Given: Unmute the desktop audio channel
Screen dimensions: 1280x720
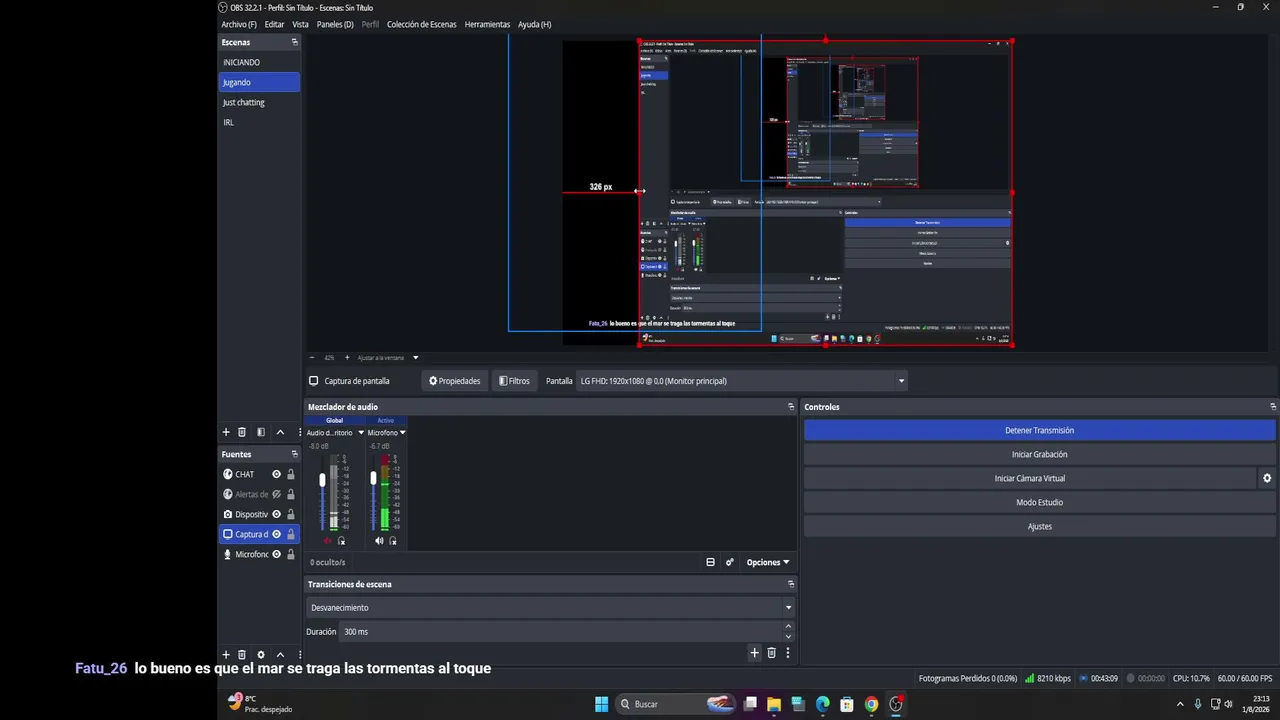Looking at the screenshot, I should [327, 541].
